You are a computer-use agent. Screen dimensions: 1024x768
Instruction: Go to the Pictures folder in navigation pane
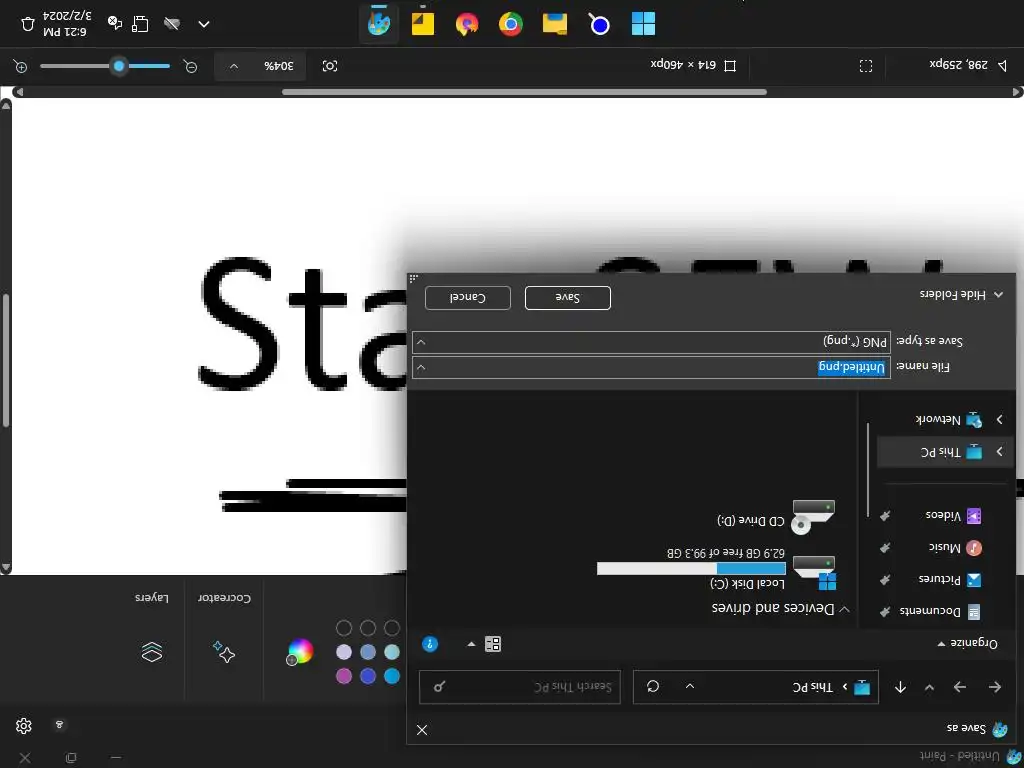tap(942, 579)
